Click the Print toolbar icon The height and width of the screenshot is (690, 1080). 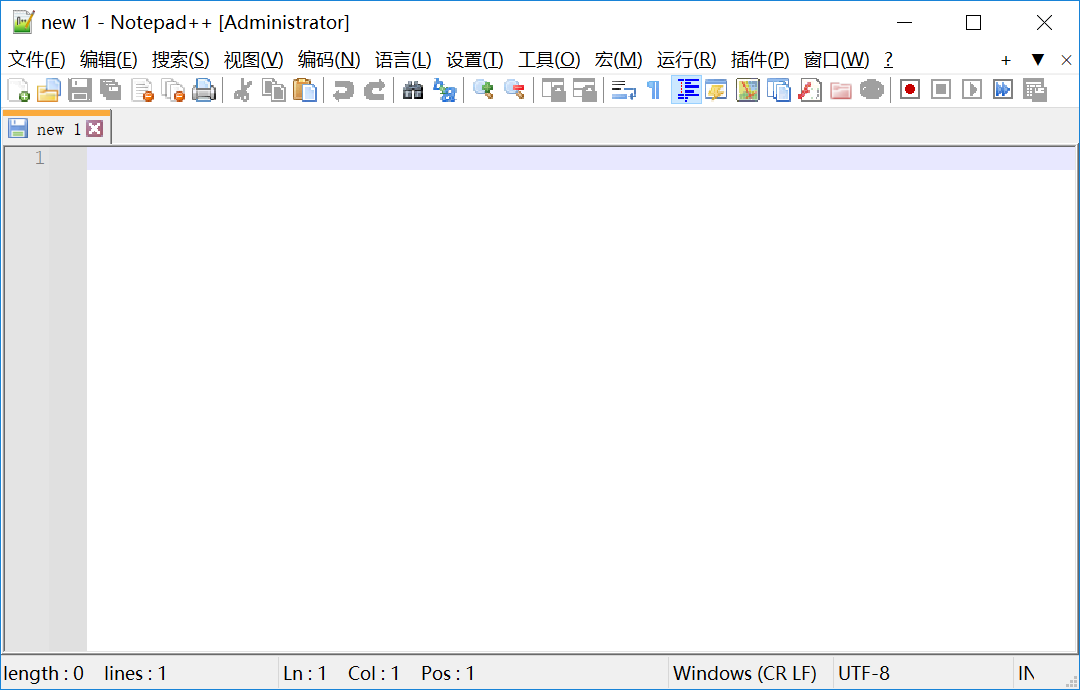(203, 90)
